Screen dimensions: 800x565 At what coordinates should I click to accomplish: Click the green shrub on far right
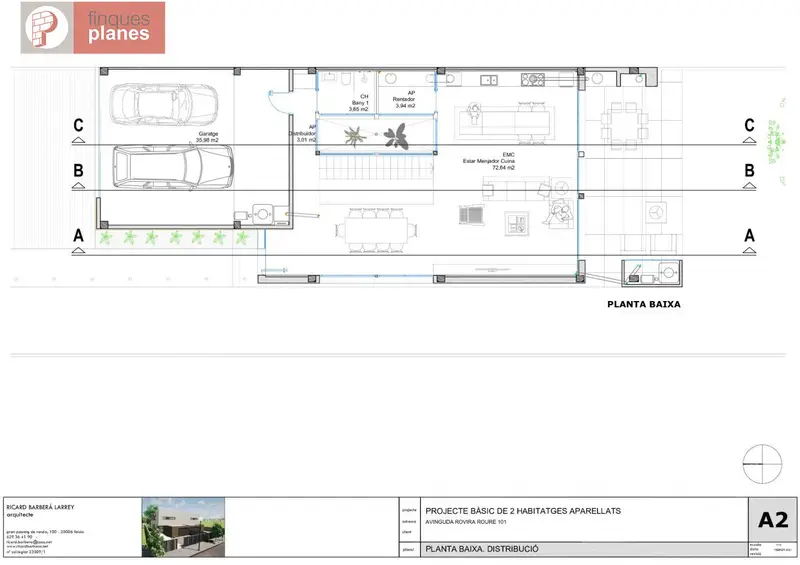775,140
